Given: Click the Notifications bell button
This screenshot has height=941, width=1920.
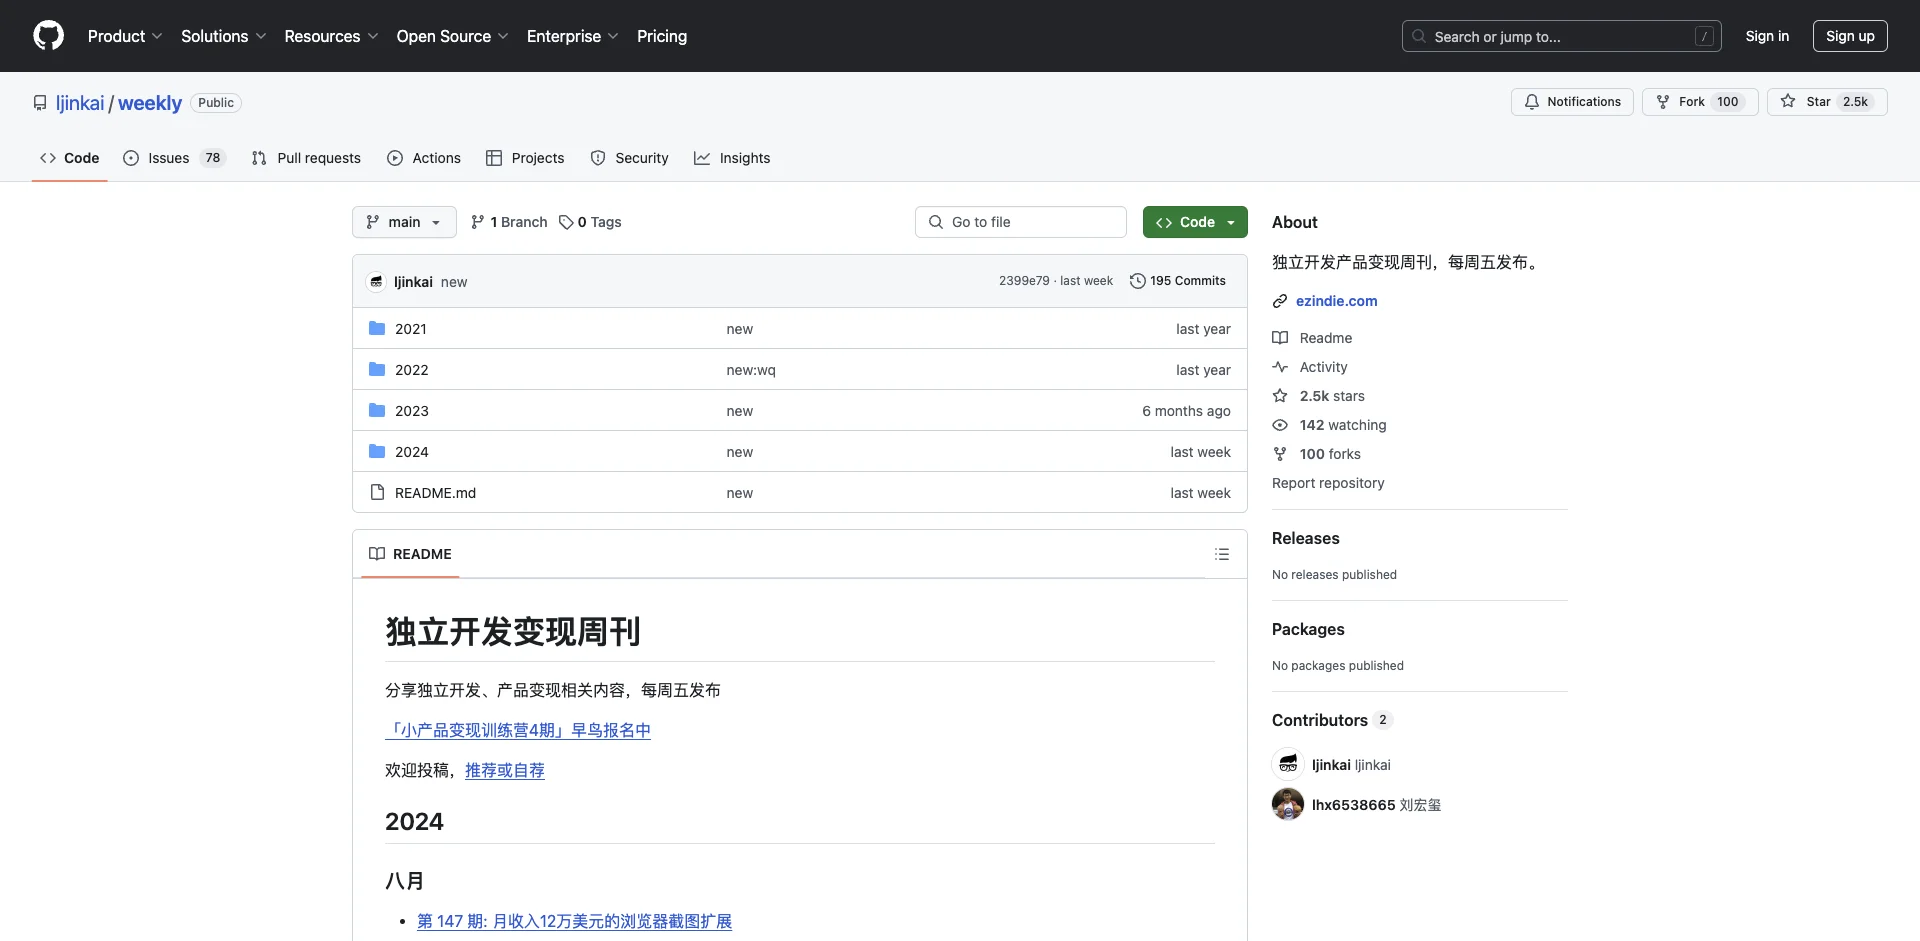Looking at the screenshot, I should click(1572, 102).
